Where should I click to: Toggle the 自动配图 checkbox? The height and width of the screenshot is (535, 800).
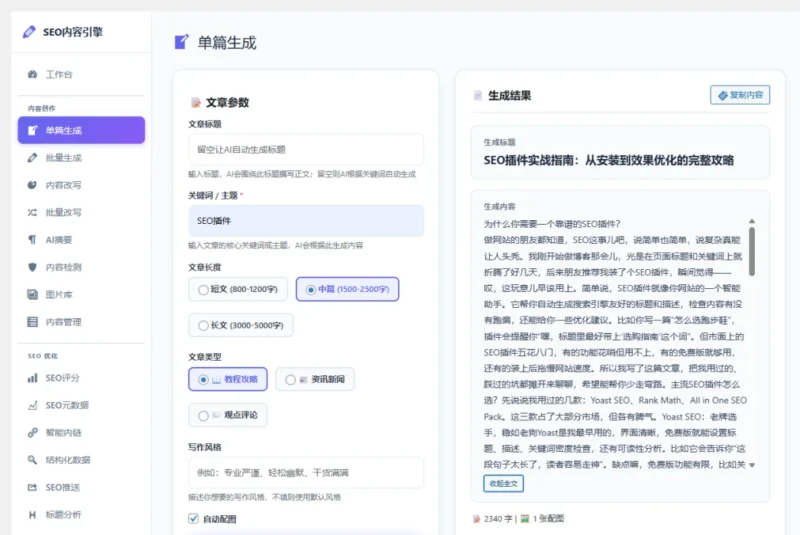tap(193, 519)
